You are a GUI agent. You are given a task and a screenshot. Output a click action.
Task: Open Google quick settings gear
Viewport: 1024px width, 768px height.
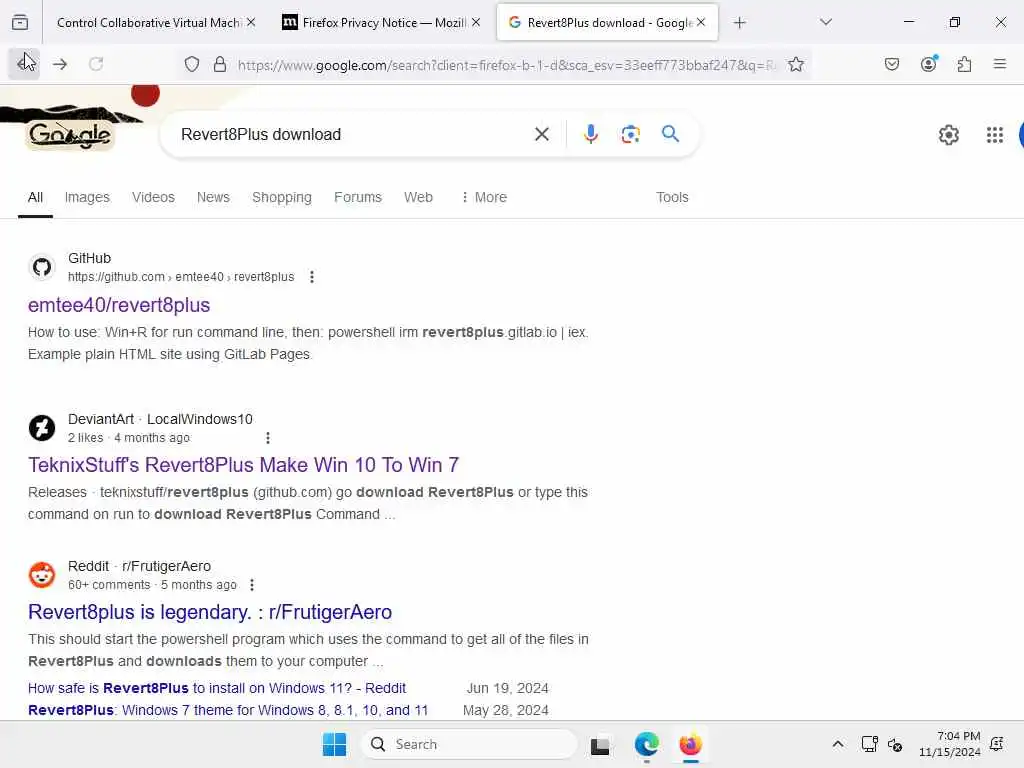[x=949, y=135]
